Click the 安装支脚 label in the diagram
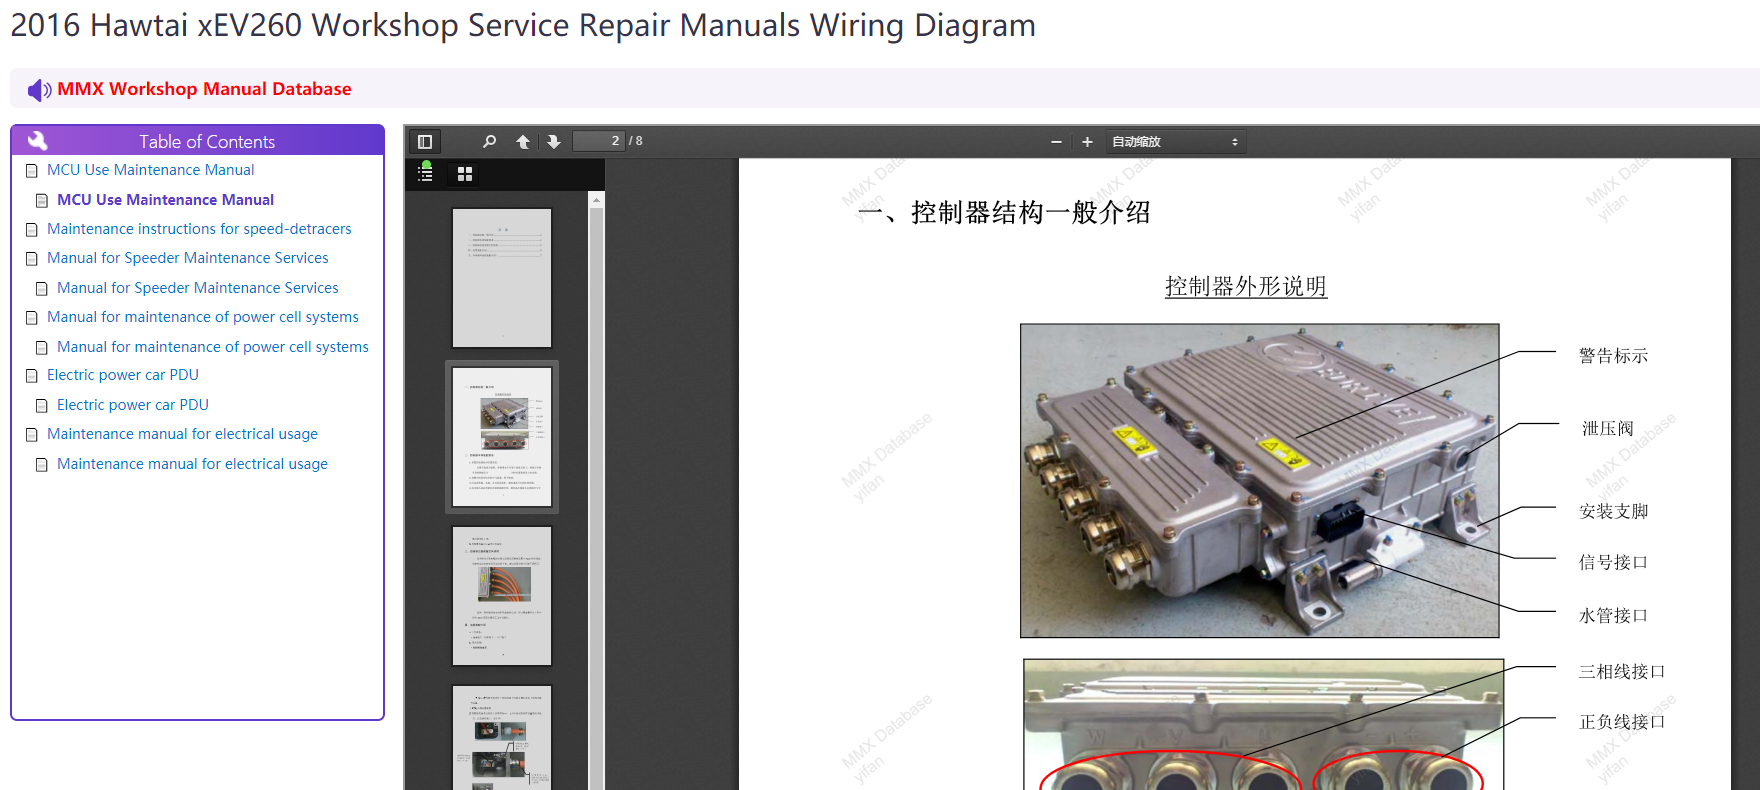Image resolution: width=1760 pixels, height=790 pixels. coord(1613,512)
